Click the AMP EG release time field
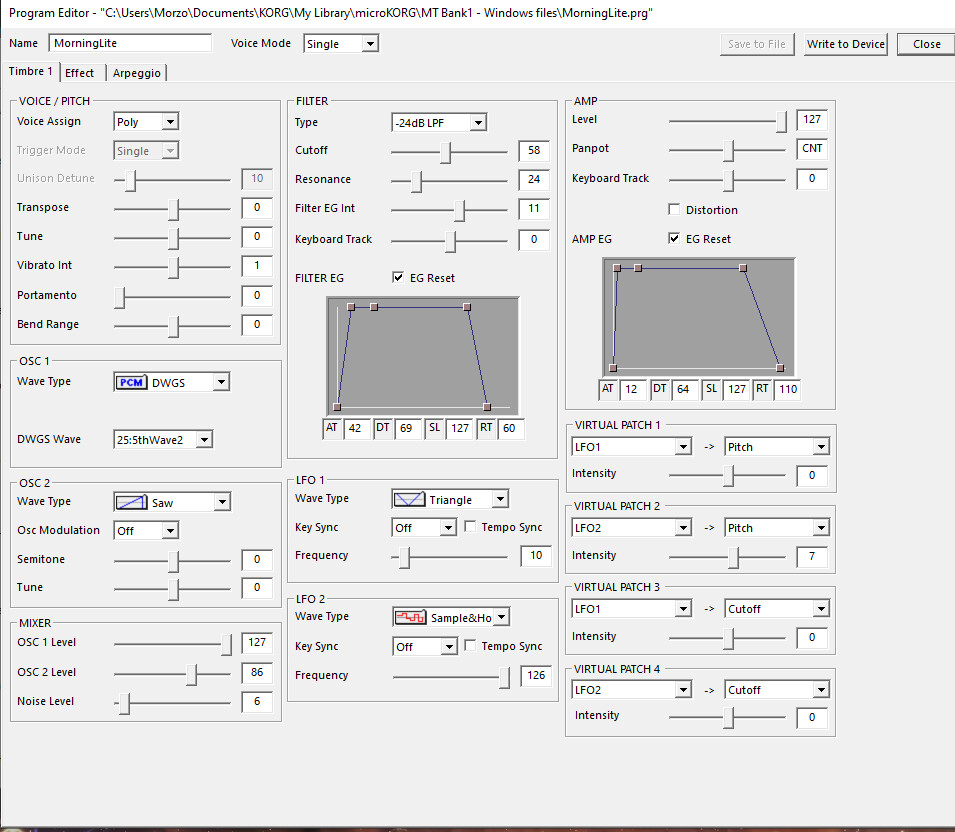Screen dimensions: 955x832 [788, 389]
